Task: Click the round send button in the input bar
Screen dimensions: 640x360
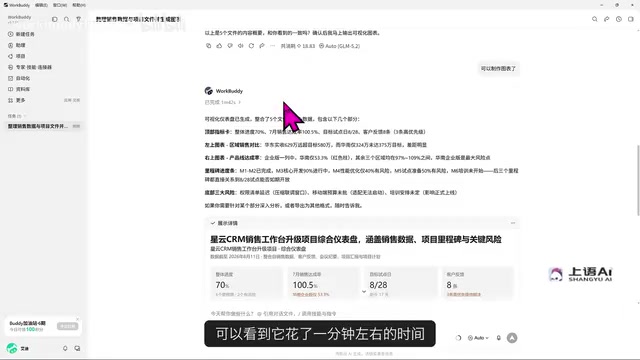Action: click(x=512, y=338)
